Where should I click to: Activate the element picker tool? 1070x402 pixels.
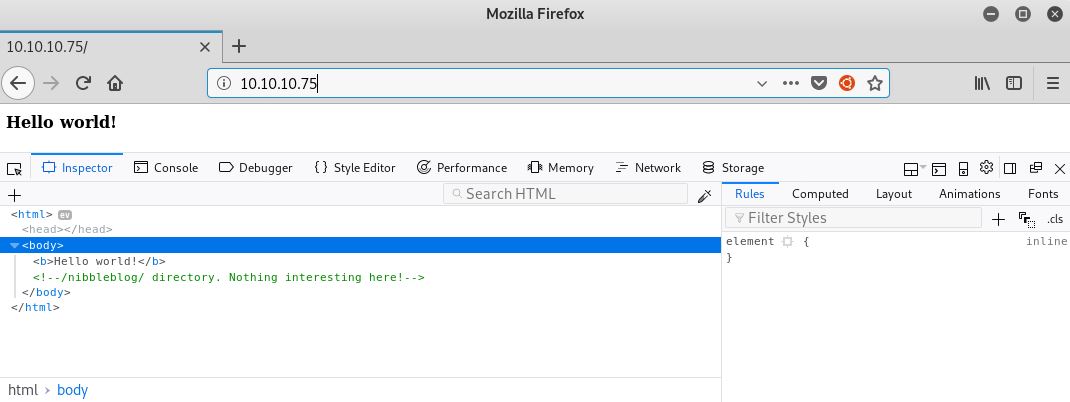pos(14,168)
